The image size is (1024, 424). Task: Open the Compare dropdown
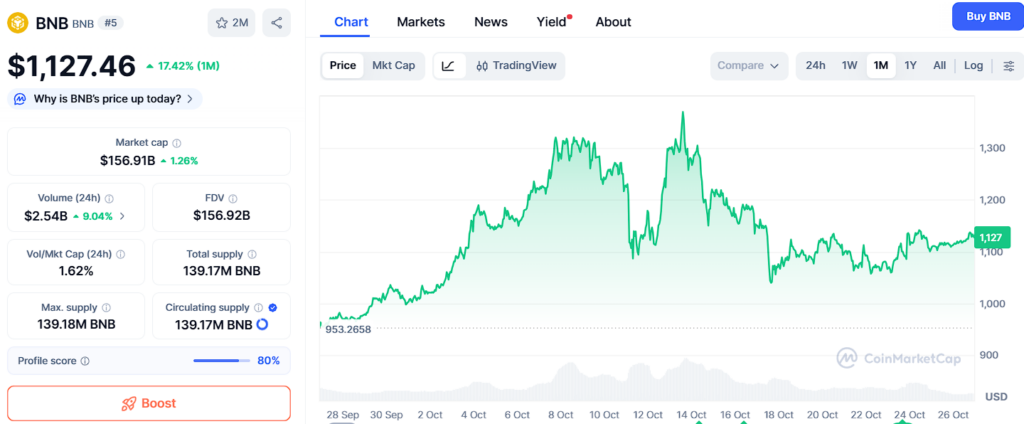point(748,66)
